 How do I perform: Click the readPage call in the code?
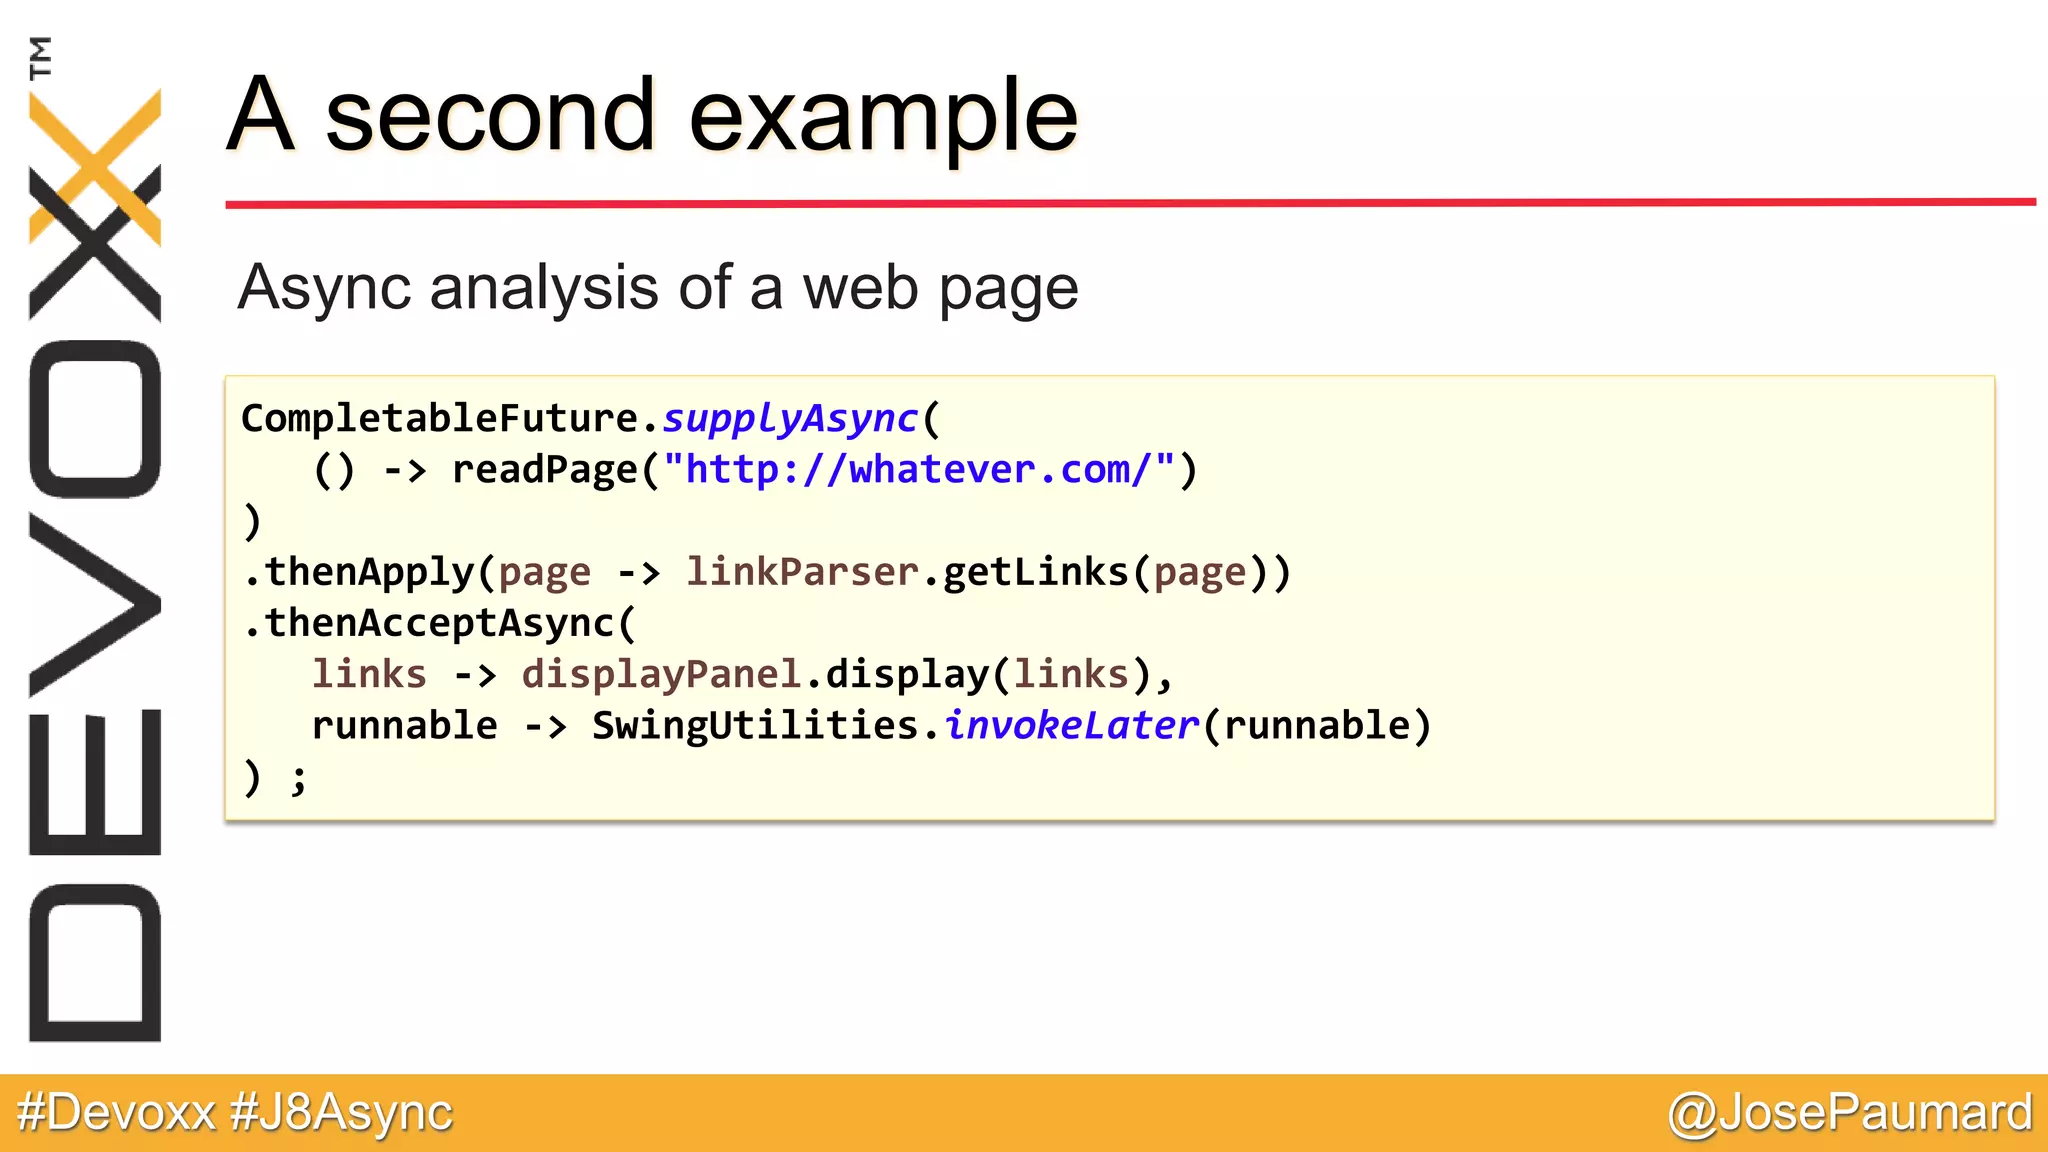[x=544, y=469]
